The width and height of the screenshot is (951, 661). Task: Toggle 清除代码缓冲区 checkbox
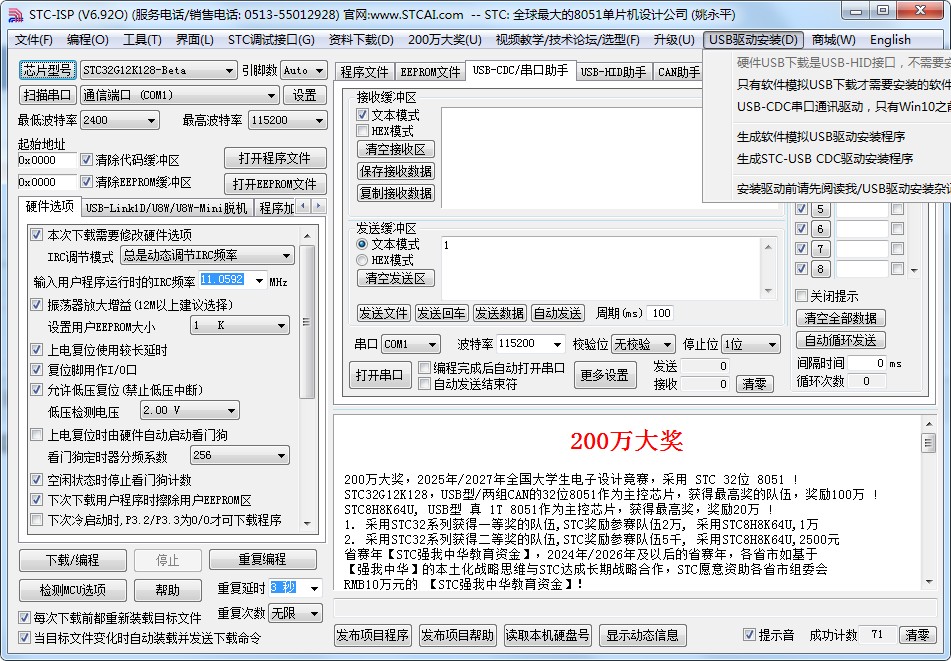coord(86,159)
